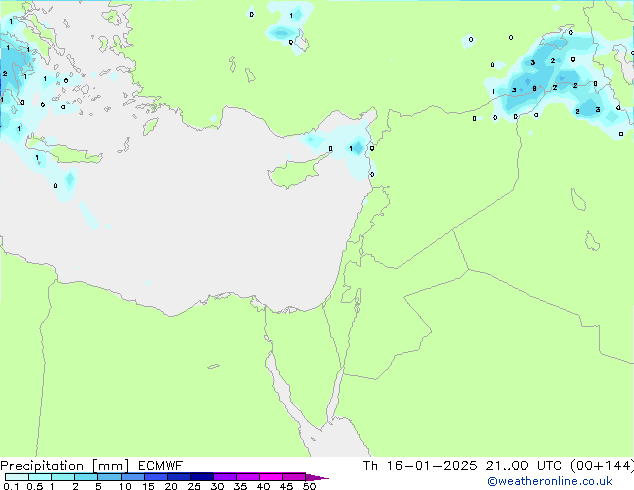
Task: Pick the 10–15 mm legend color box
Action: coord(133,477)
